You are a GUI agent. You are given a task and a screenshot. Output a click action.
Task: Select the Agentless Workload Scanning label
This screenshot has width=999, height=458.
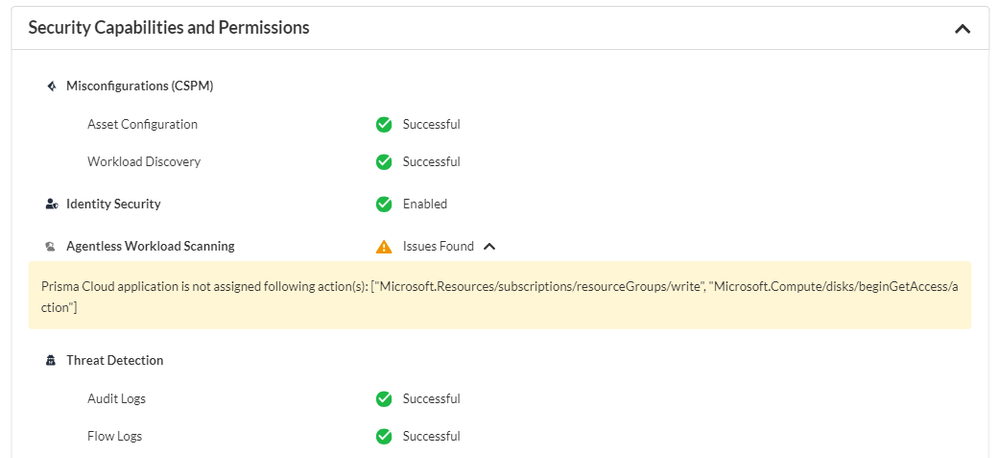coord(150,246)
